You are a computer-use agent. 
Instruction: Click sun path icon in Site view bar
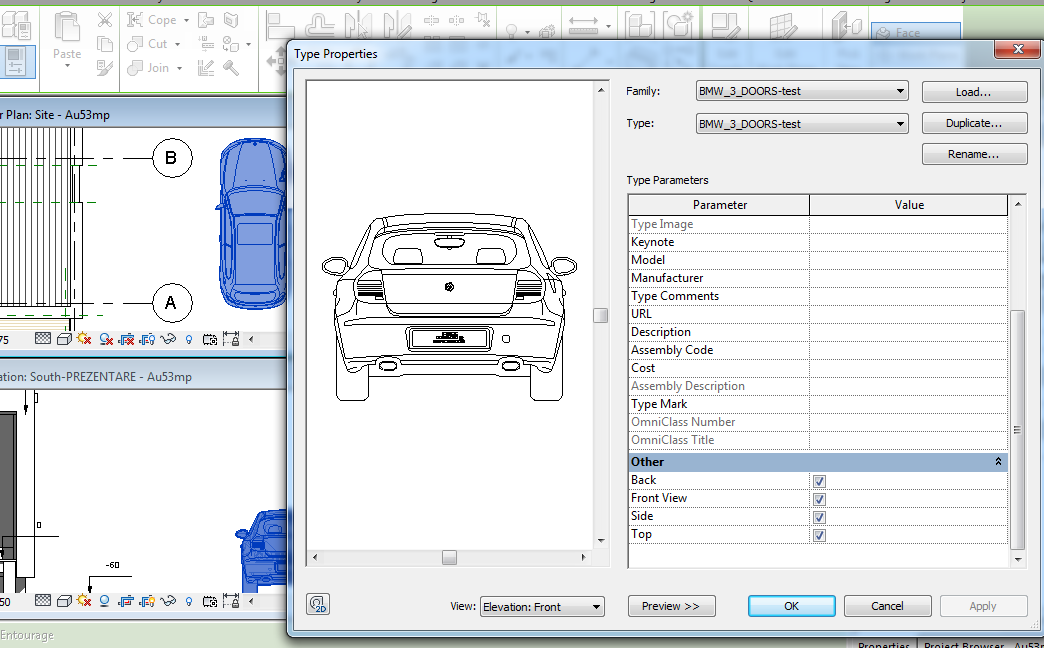[x=84, y=339]
